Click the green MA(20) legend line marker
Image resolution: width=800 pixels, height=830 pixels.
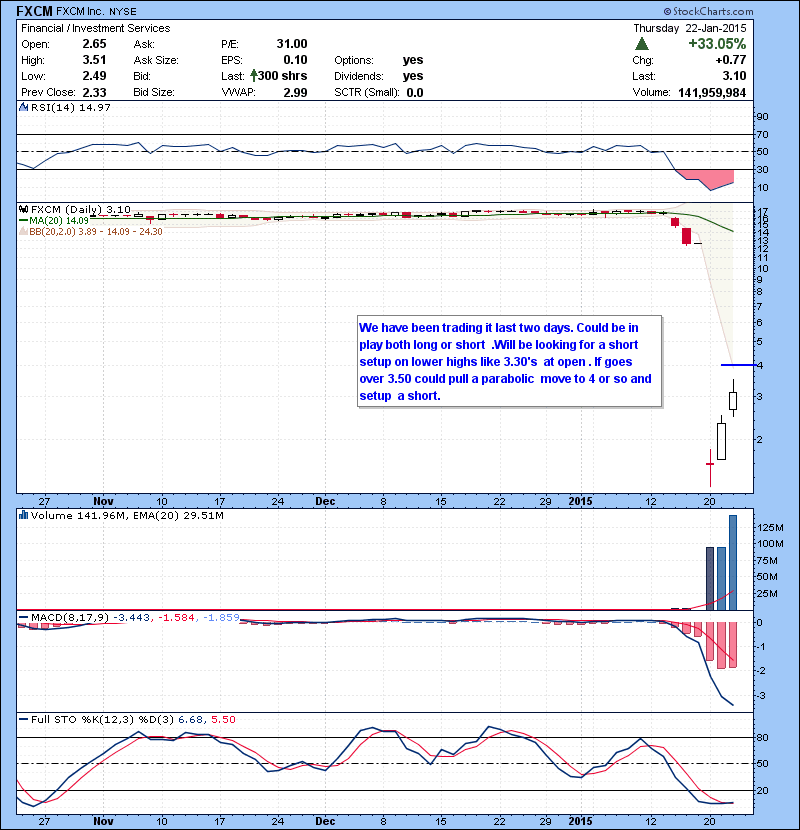click(x=23, y=220)
